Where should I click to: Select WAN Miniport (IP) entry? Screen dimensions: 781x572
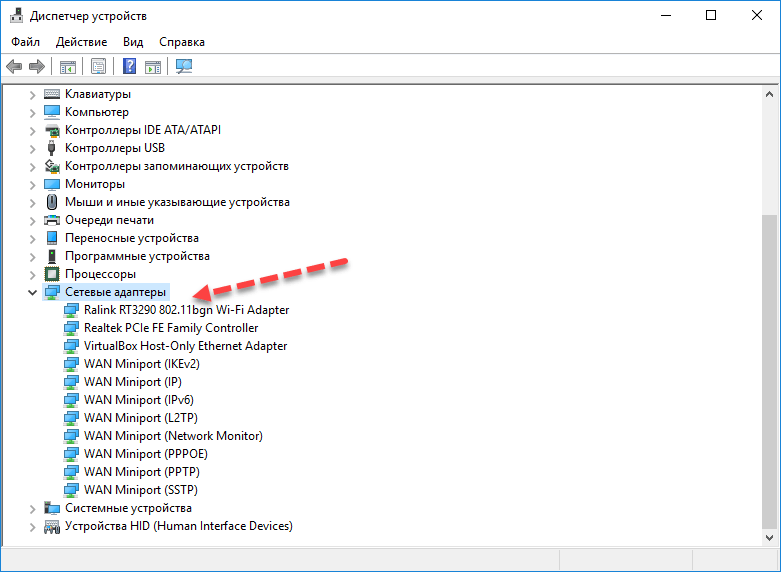coord(132,382)
